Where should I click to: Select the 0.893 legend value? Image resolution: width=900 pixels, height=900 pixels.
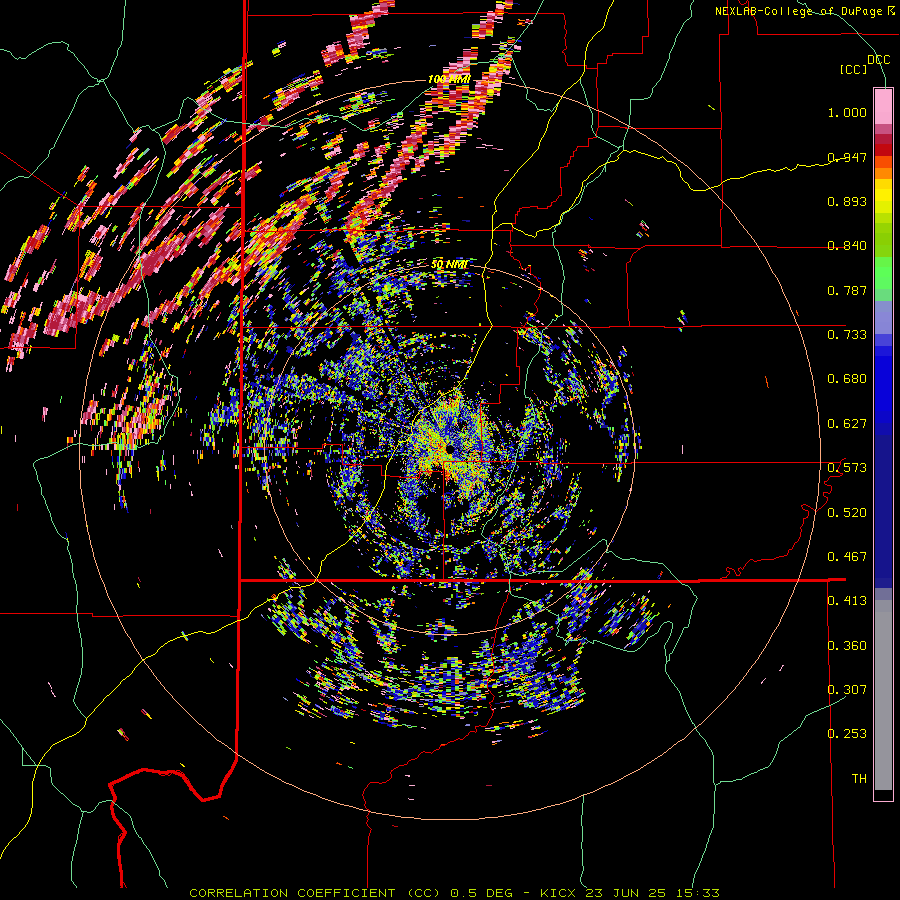pos(847,201)
